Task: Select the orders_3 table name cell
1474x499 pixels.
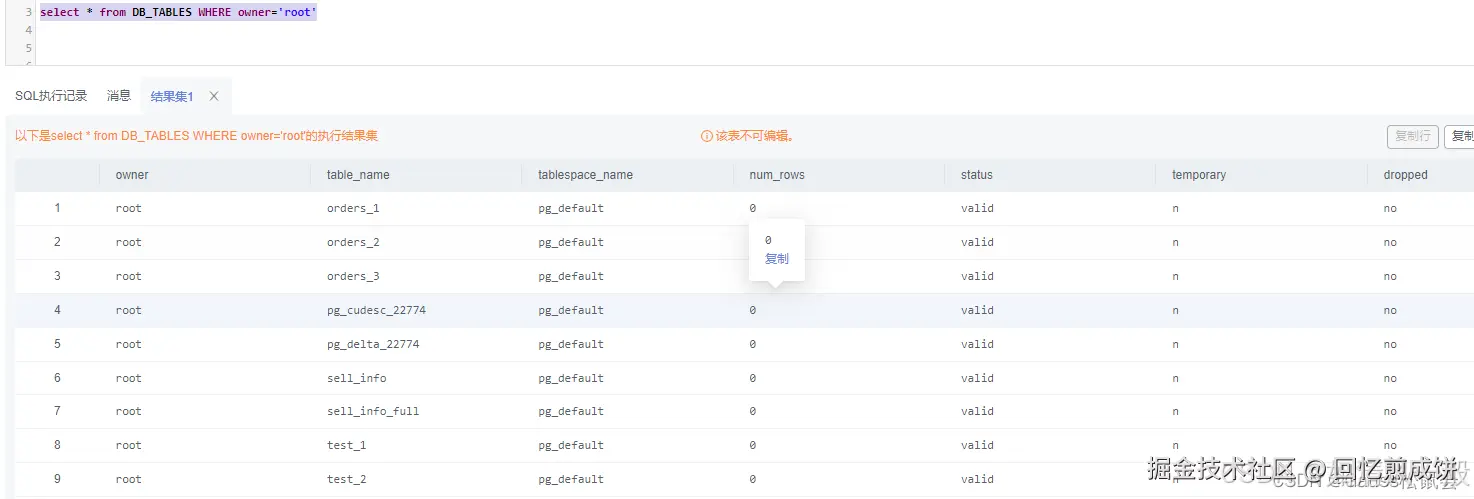Action: [x=353, y=277]
